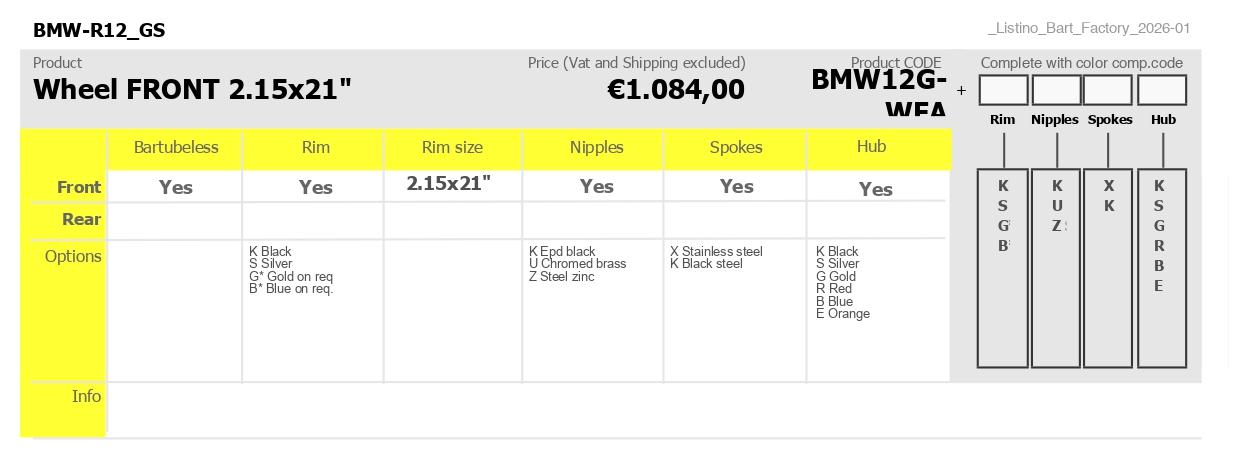The width and height of the screenshot is (1240, 473).
Task: Click the Front row label
Action: [79, 187]
